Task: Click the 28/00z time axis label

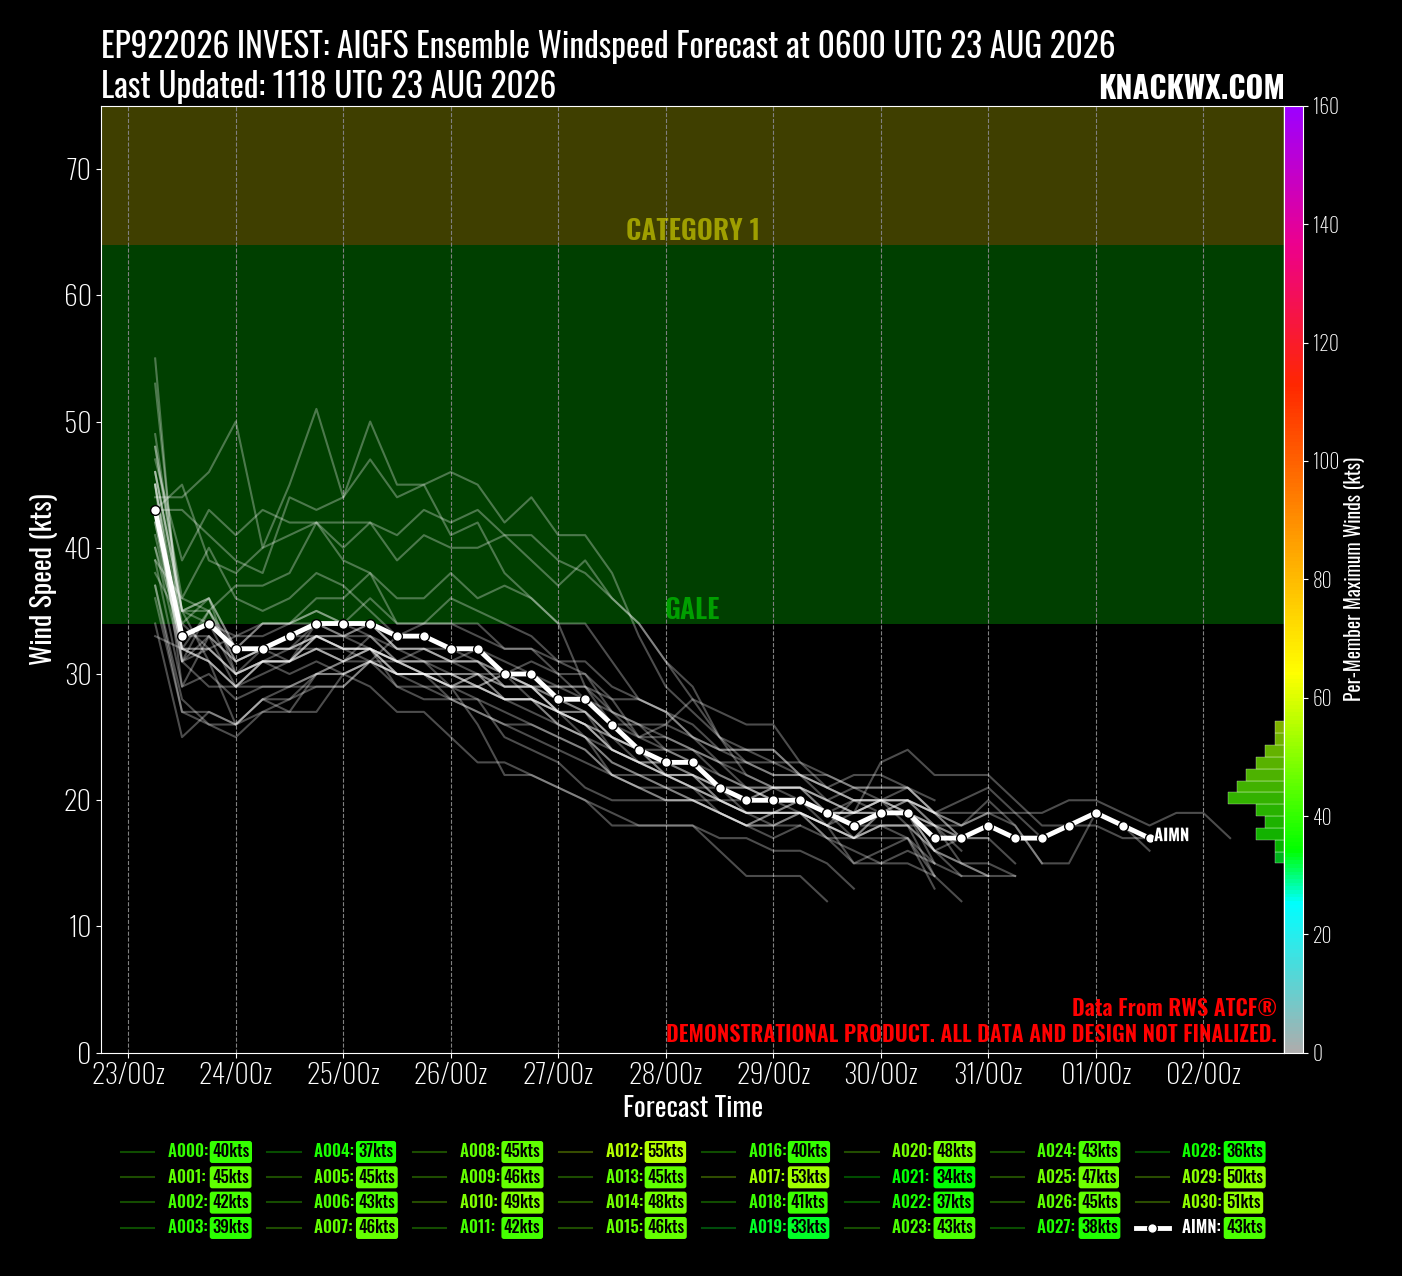Action: click(666, 1074)
